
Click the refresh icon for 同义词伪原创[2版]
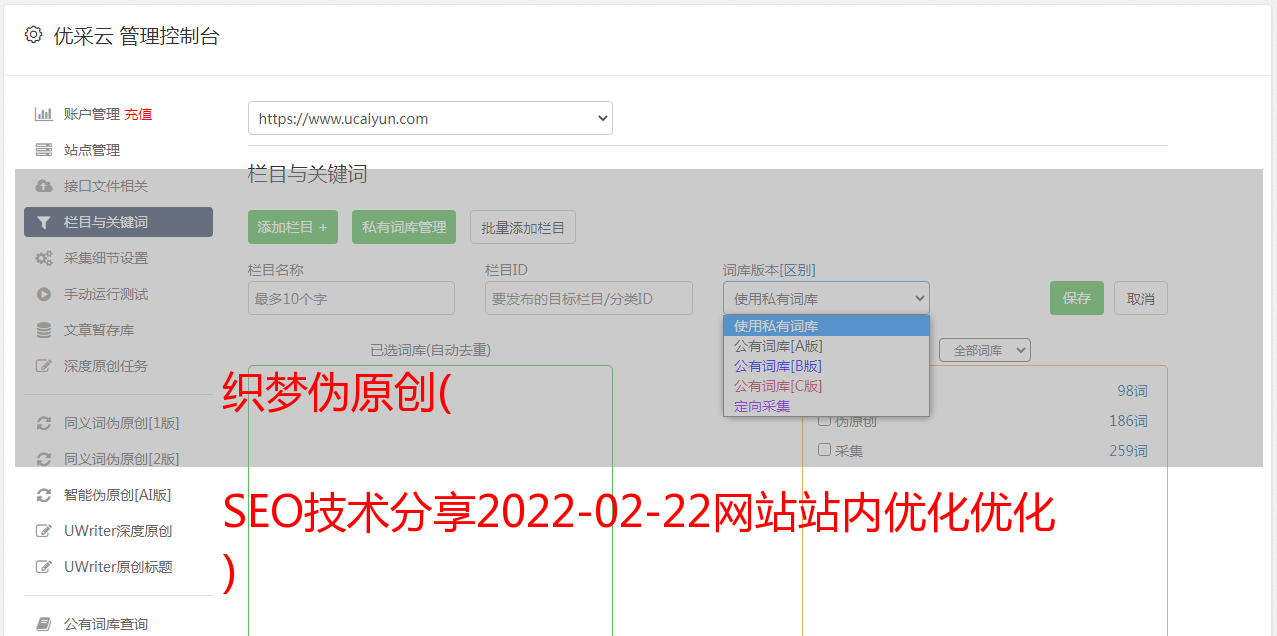[44, 459]
